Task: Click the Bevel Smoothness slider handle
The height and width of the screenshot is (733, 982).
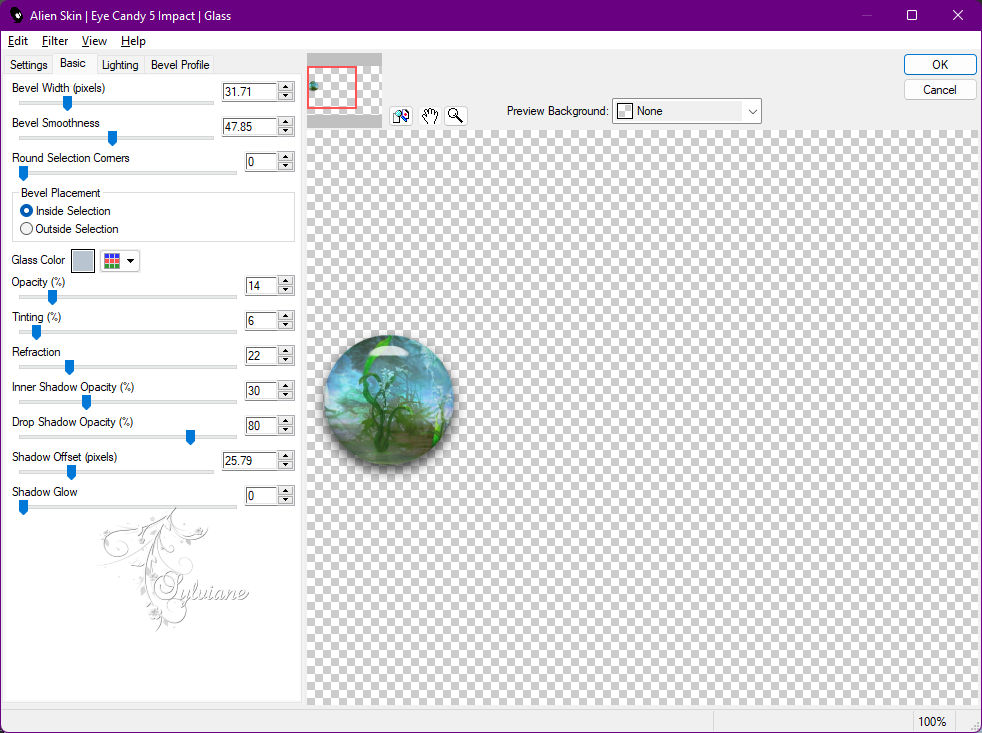Action: 113,138
